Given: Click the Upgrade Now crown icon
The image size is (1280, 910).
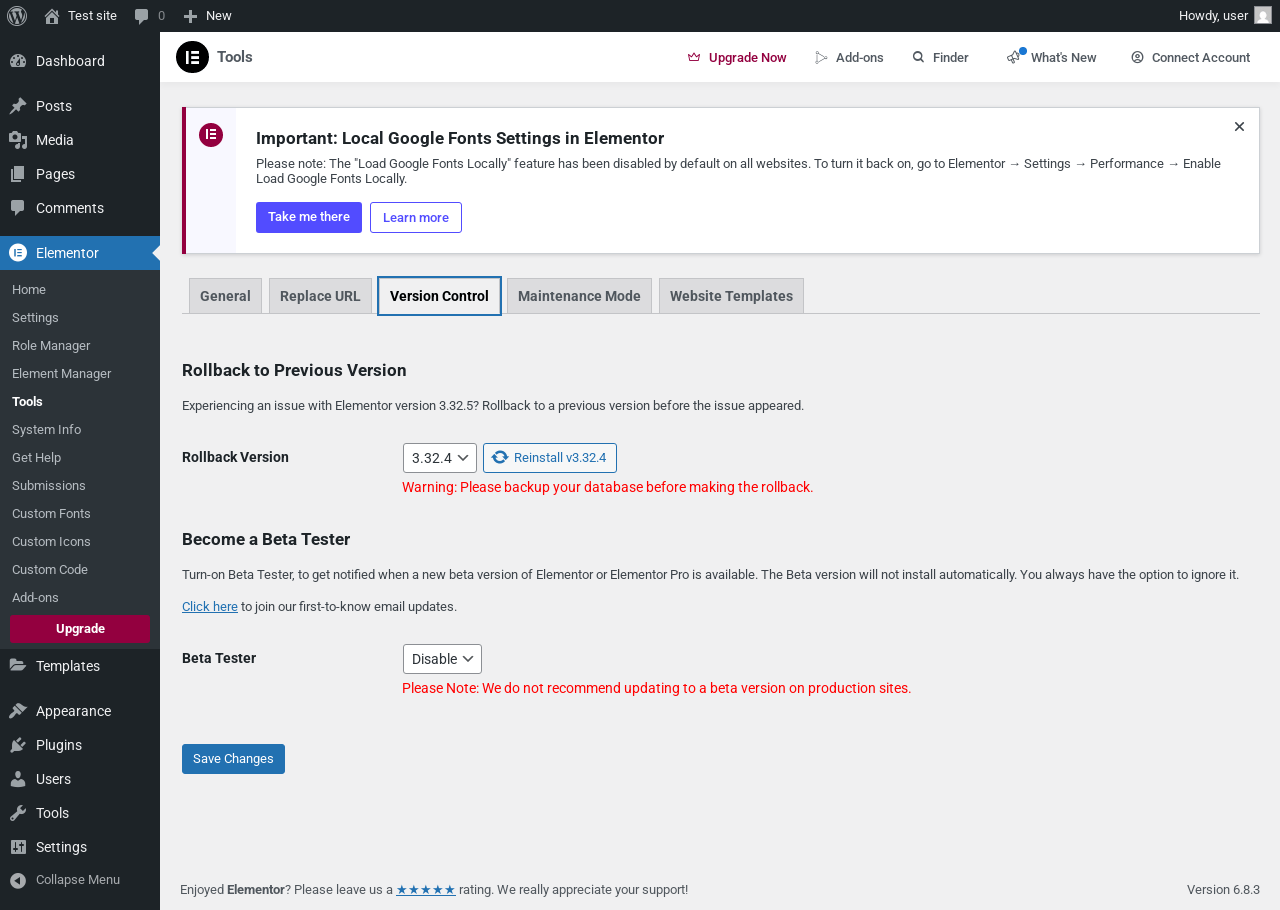Looking at the screenshot, I should [x=694, y=58].
